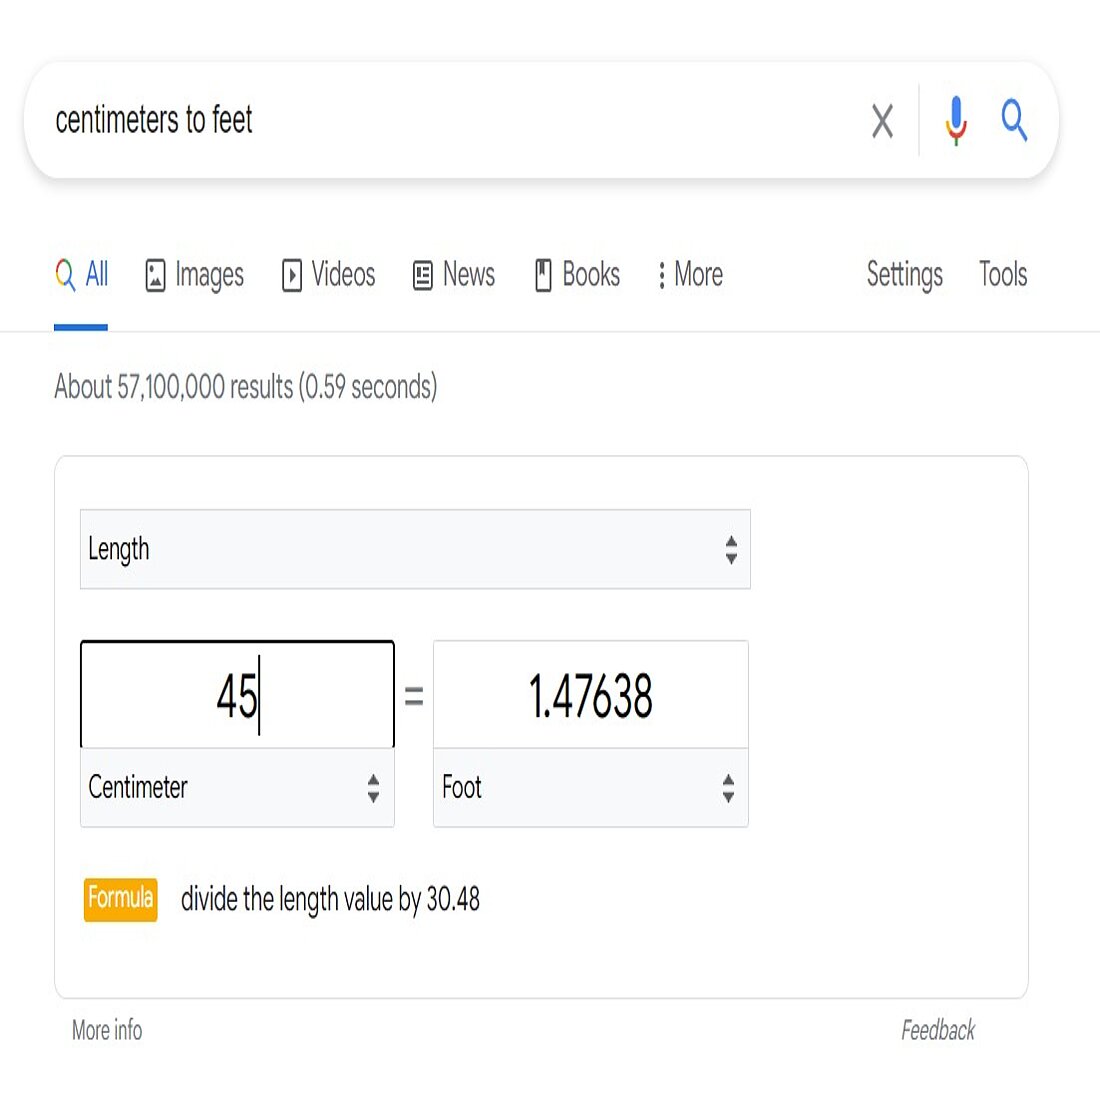Click the magnifying glass search icon
This screenshot has width=1100, height=1100.
pos(1014,122)
